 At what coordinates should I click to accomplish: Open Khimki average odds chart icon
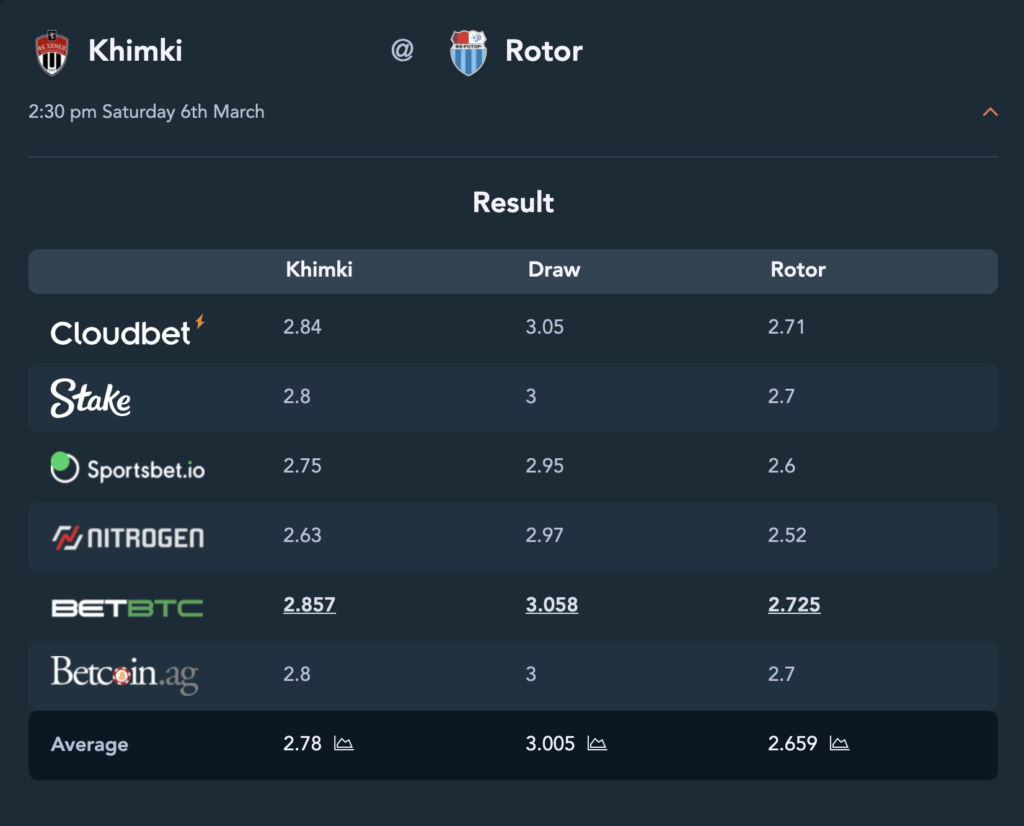344,743
